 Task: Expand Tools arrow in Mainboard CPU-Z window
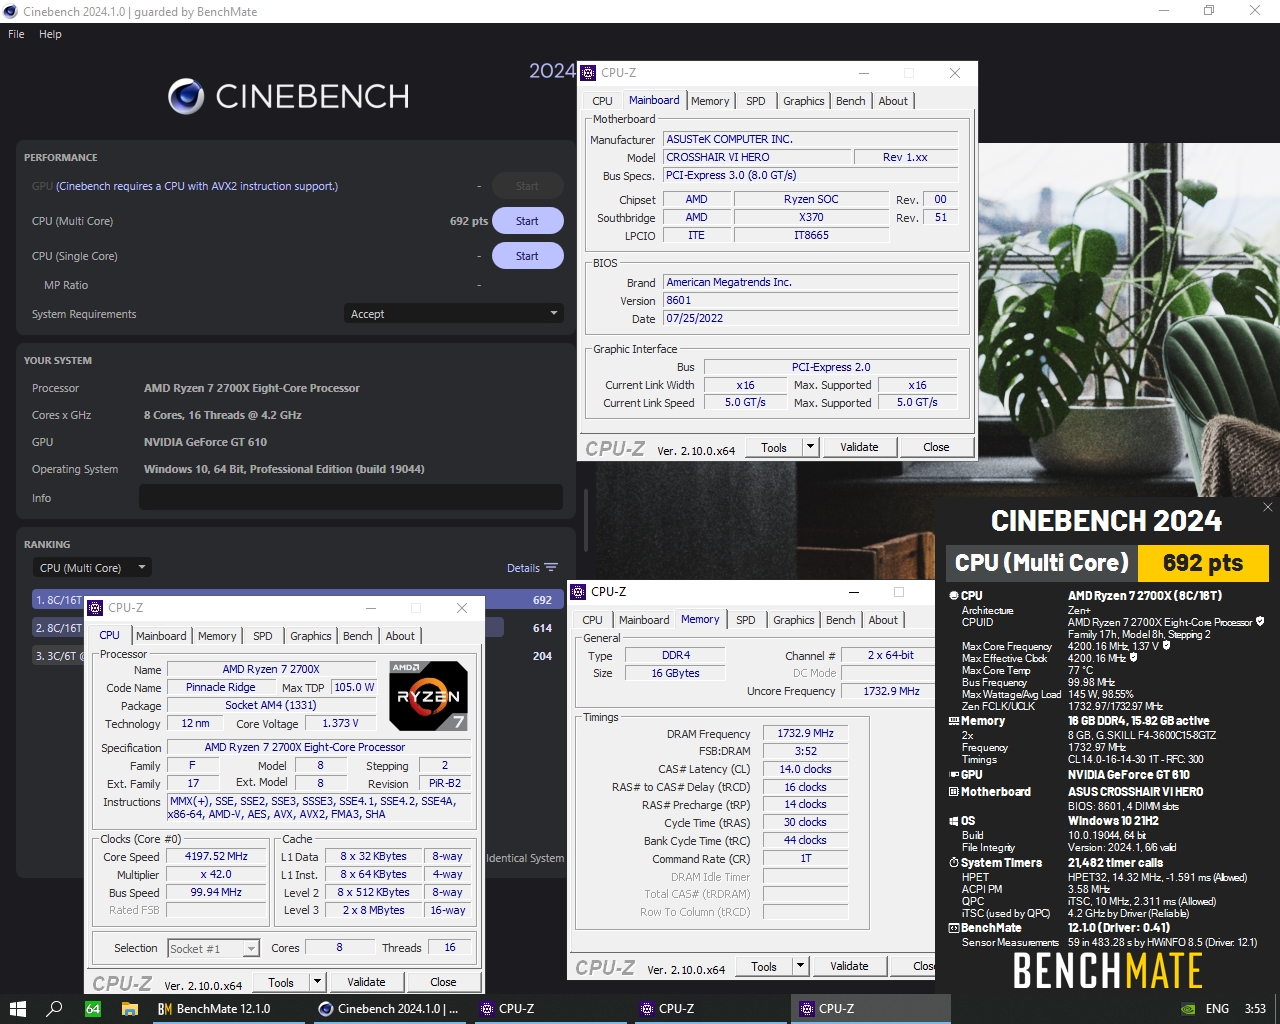811,447
